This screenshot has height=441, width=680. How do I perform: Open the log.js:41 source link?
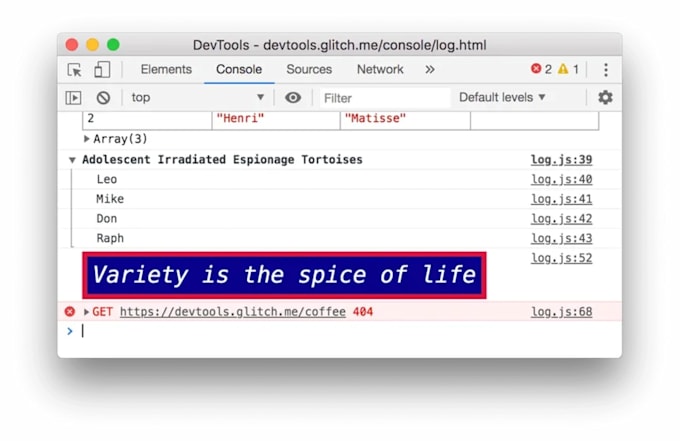point(562,199)
